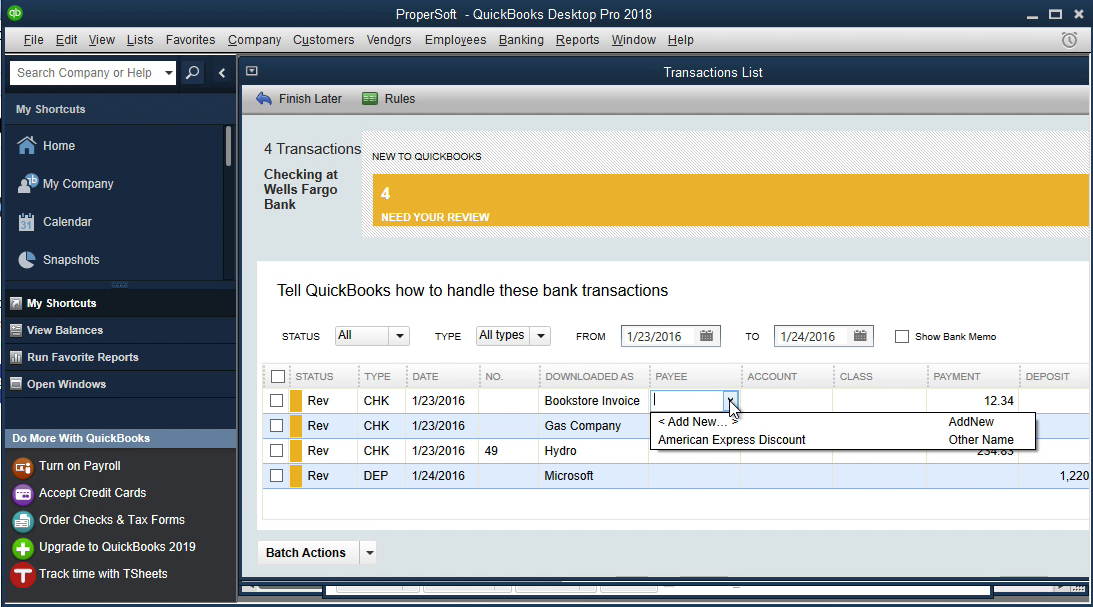Open the Vendors menu
Viewport: 1093px width, 607px height.
click(389, 40)
